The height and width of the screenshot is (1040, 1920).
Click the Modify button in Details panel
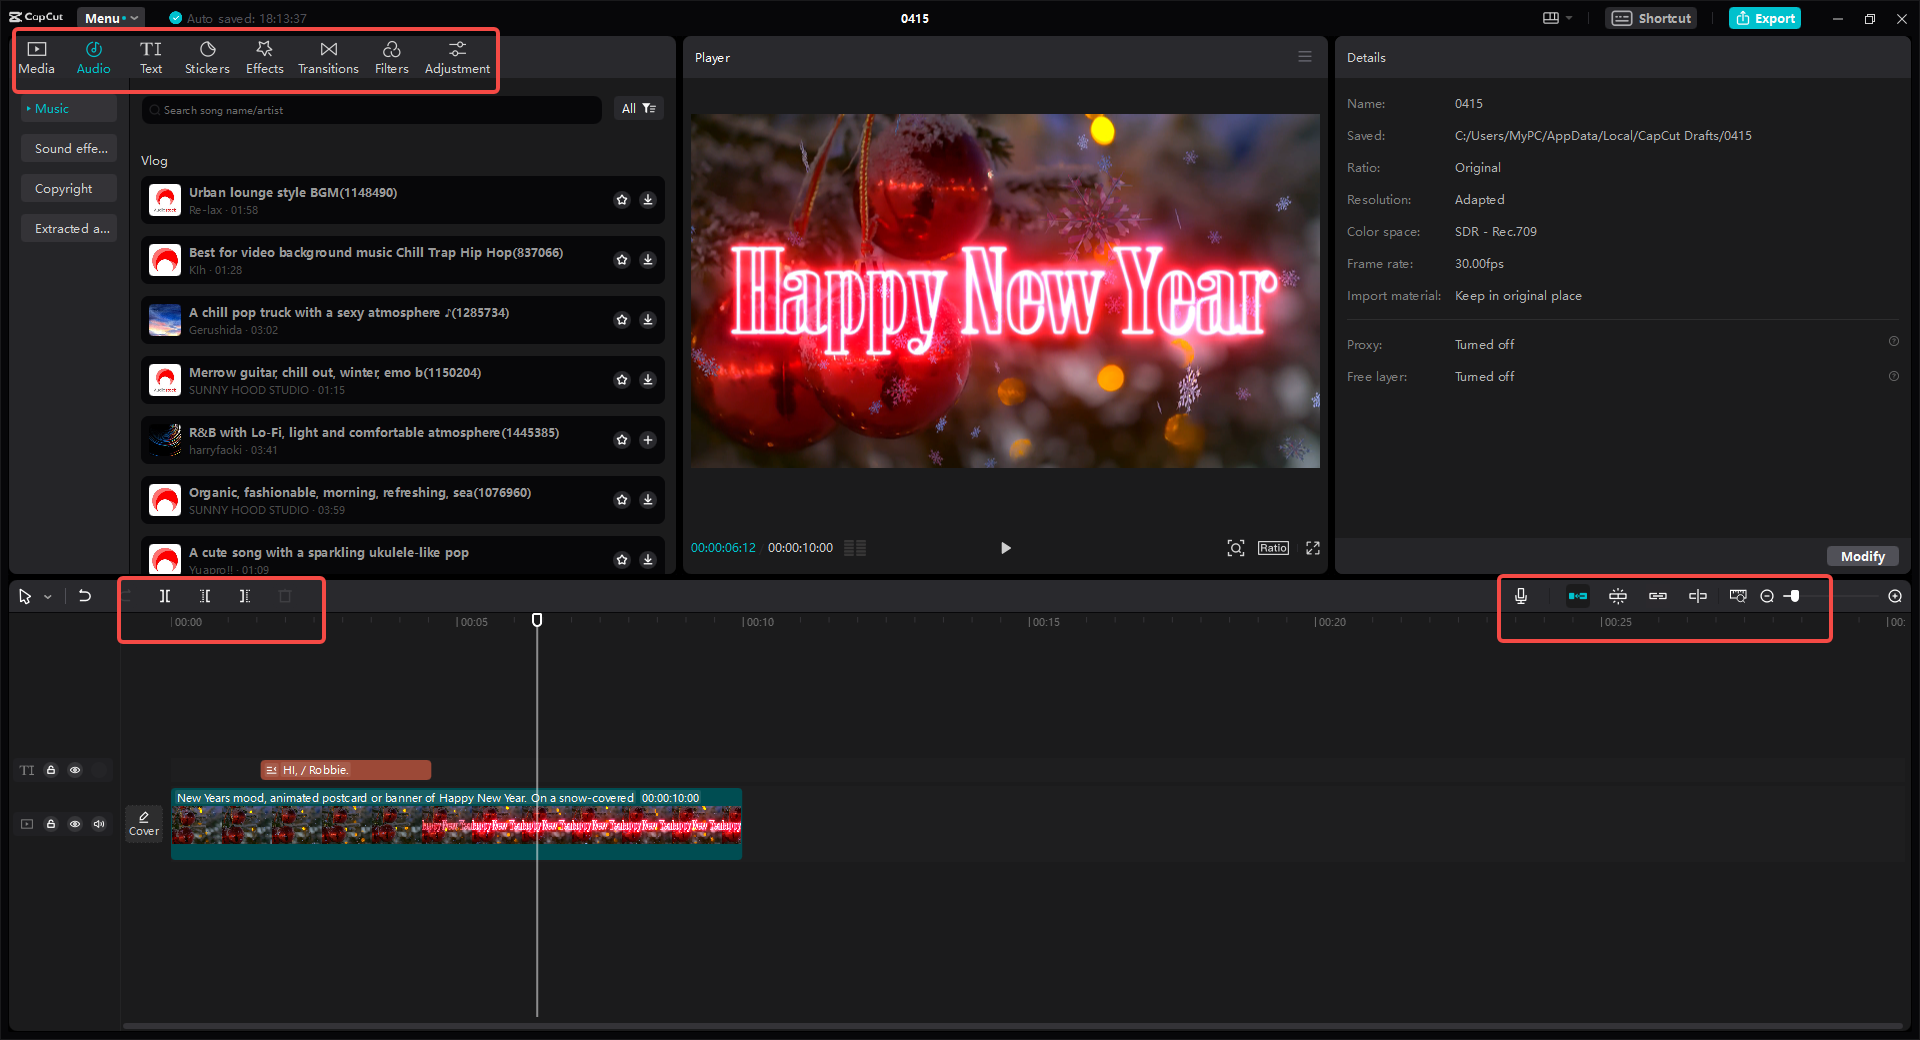[x=1862, y=556]
